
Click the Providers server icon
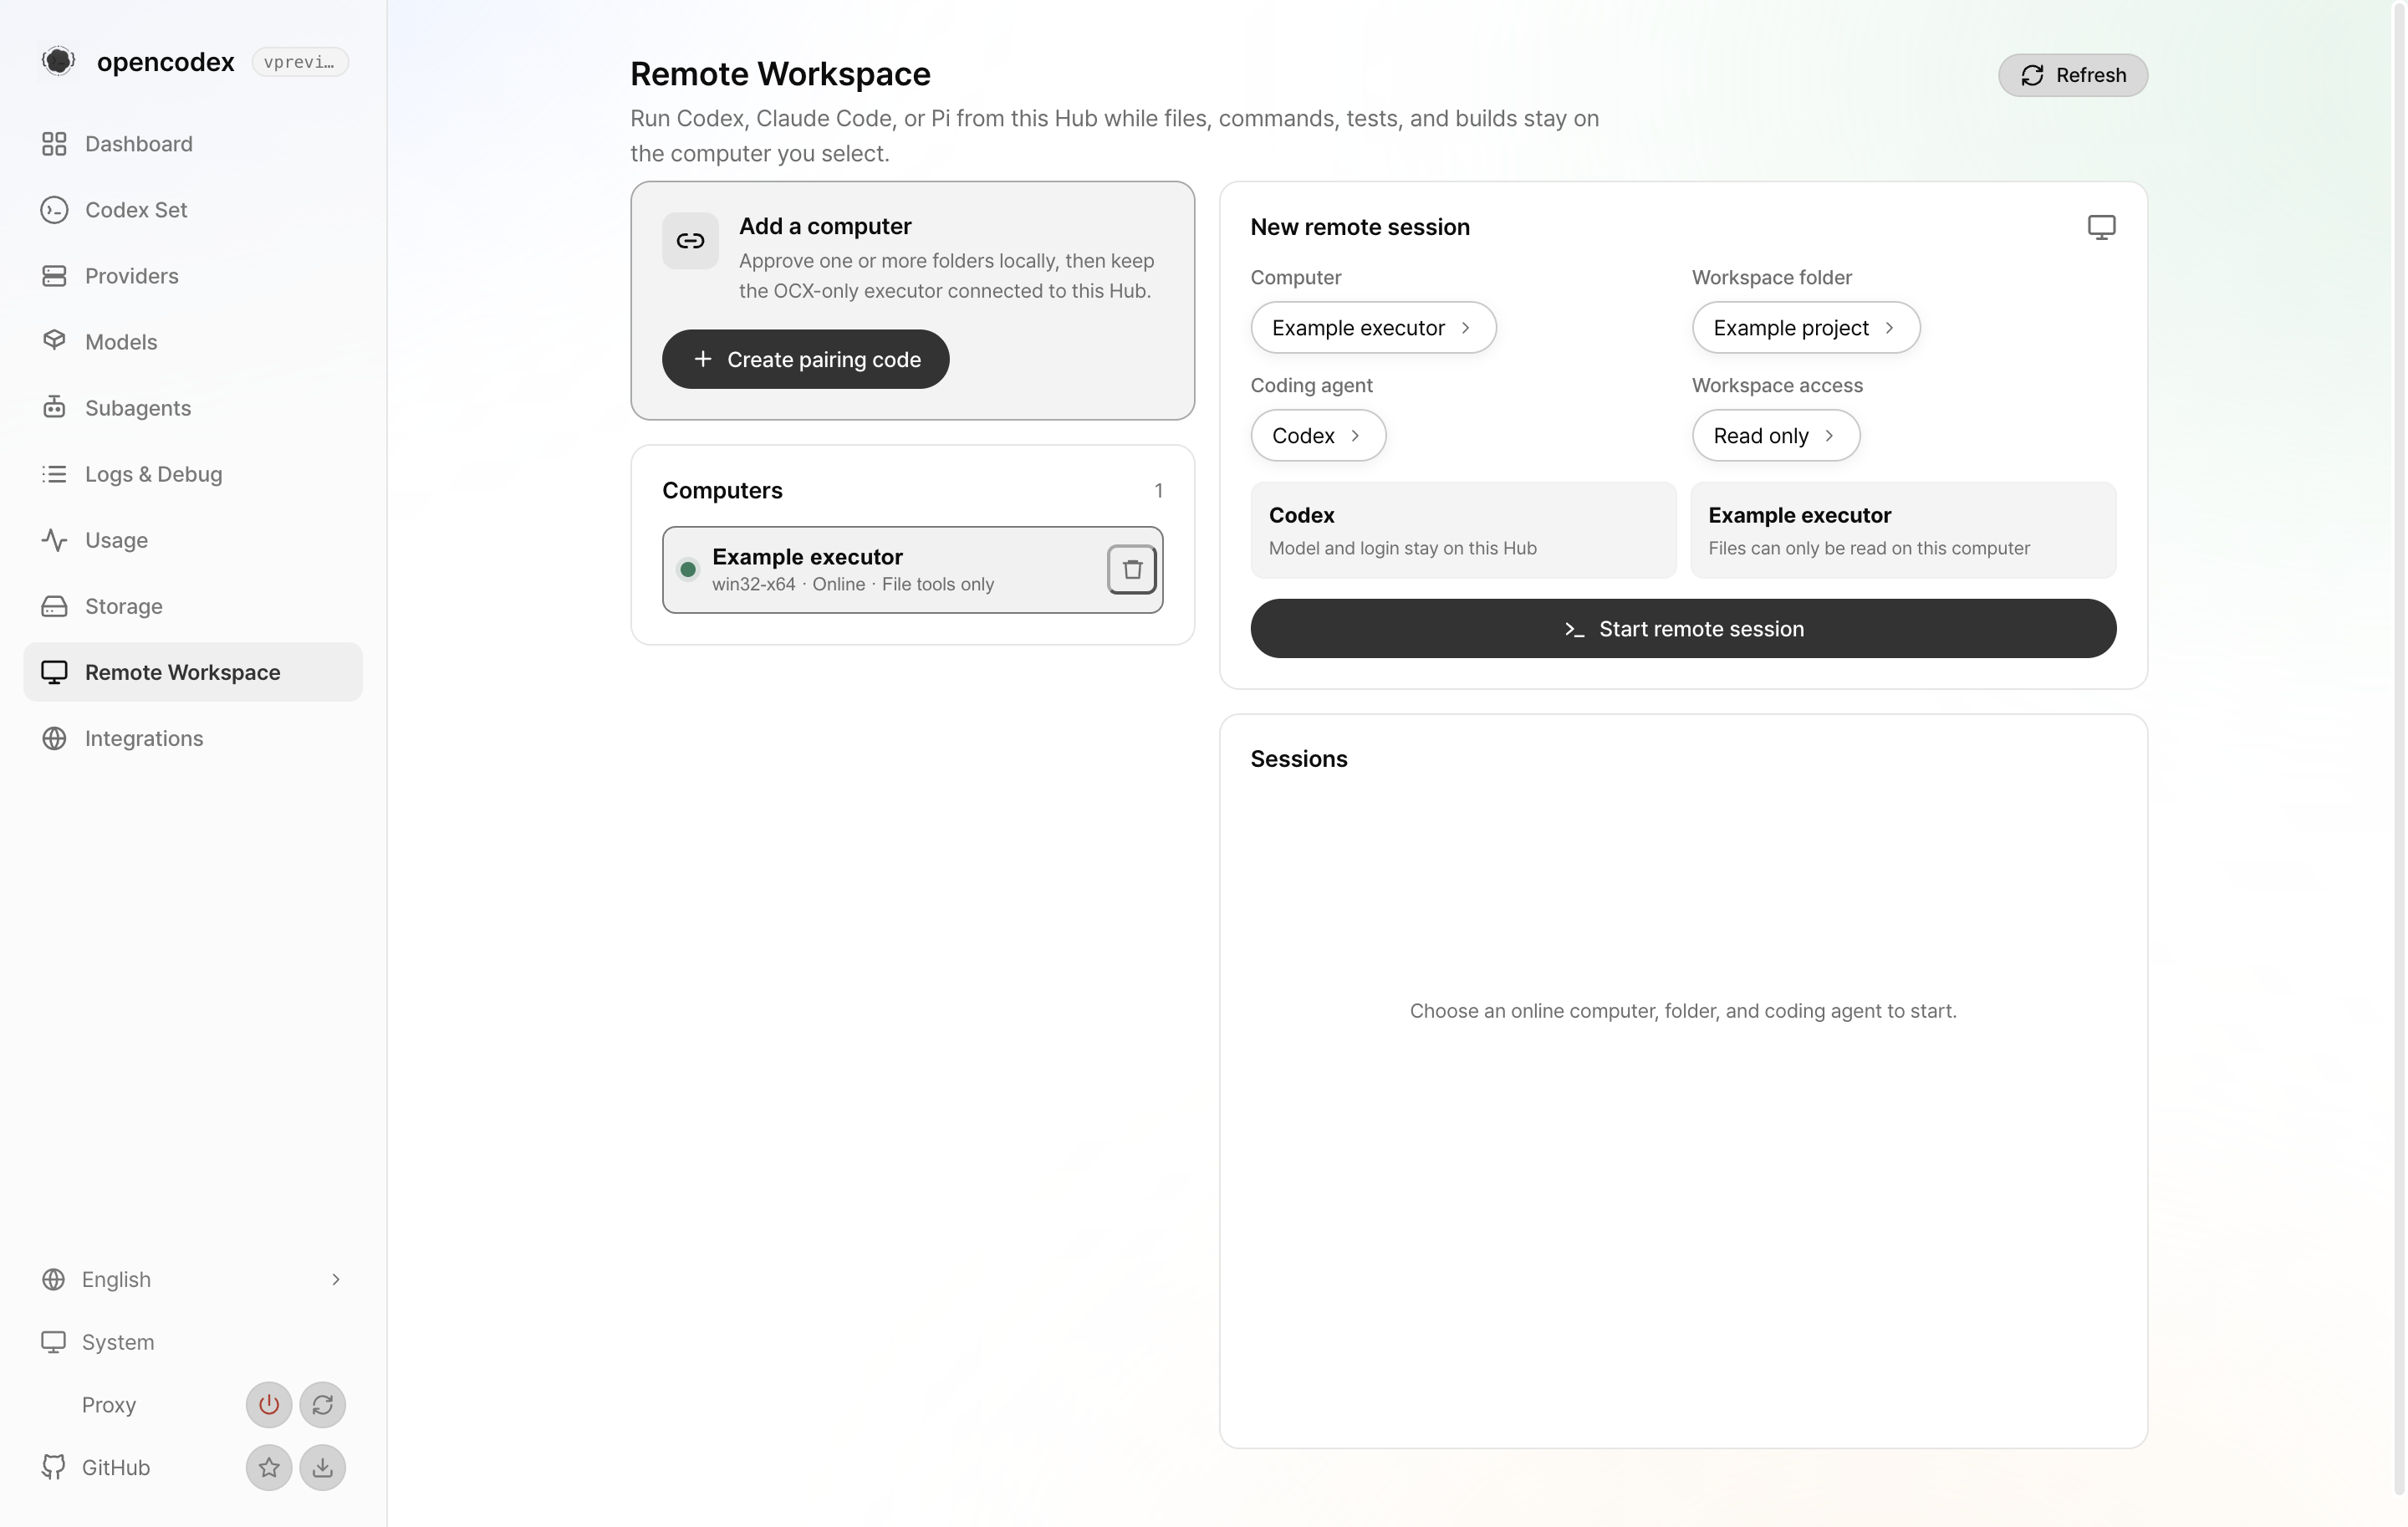(x=54, y=276)
